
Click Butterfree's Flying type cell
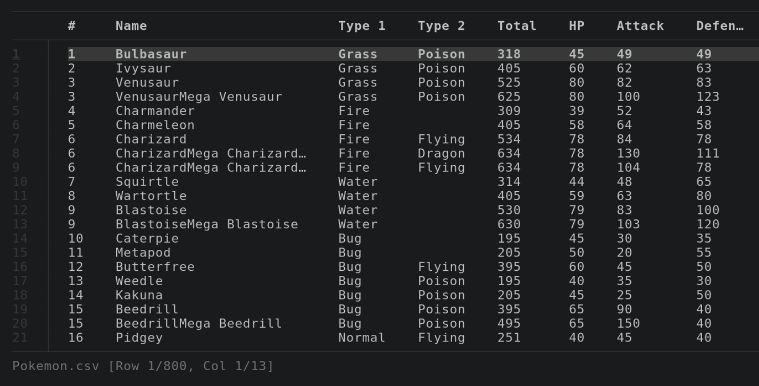pos(441,266)
